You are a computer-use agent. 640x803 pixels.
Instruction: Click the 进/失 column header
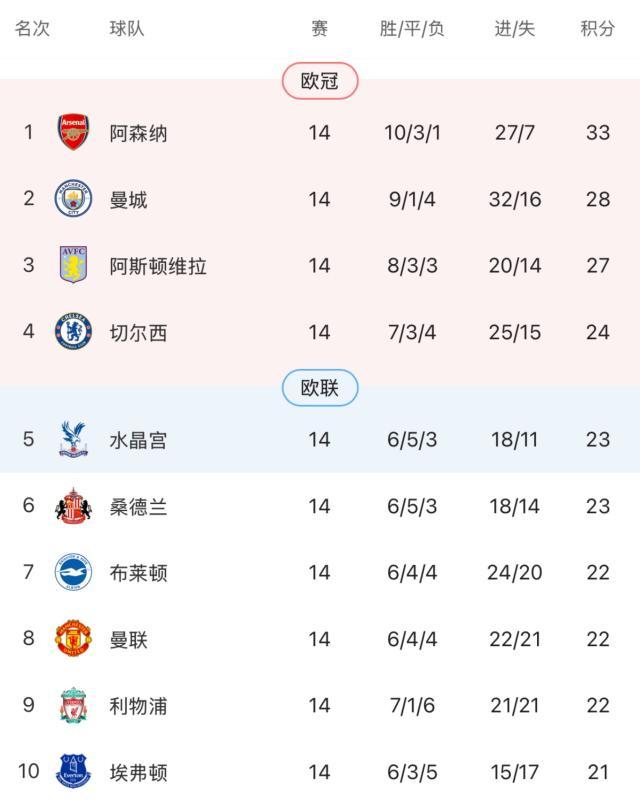tap(515, 28)
